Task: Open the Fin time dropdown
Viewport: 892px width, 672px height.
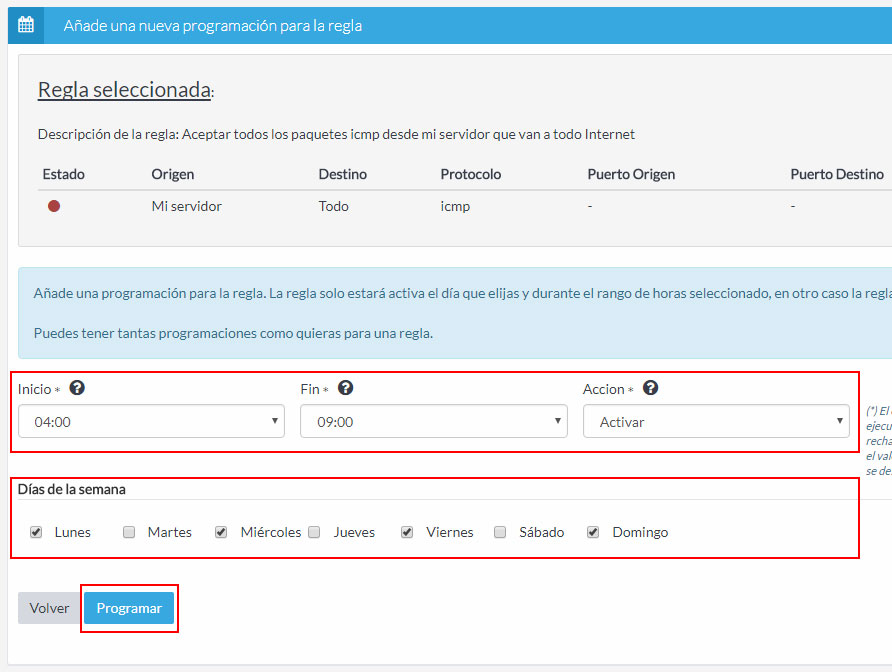Action: 433,422
